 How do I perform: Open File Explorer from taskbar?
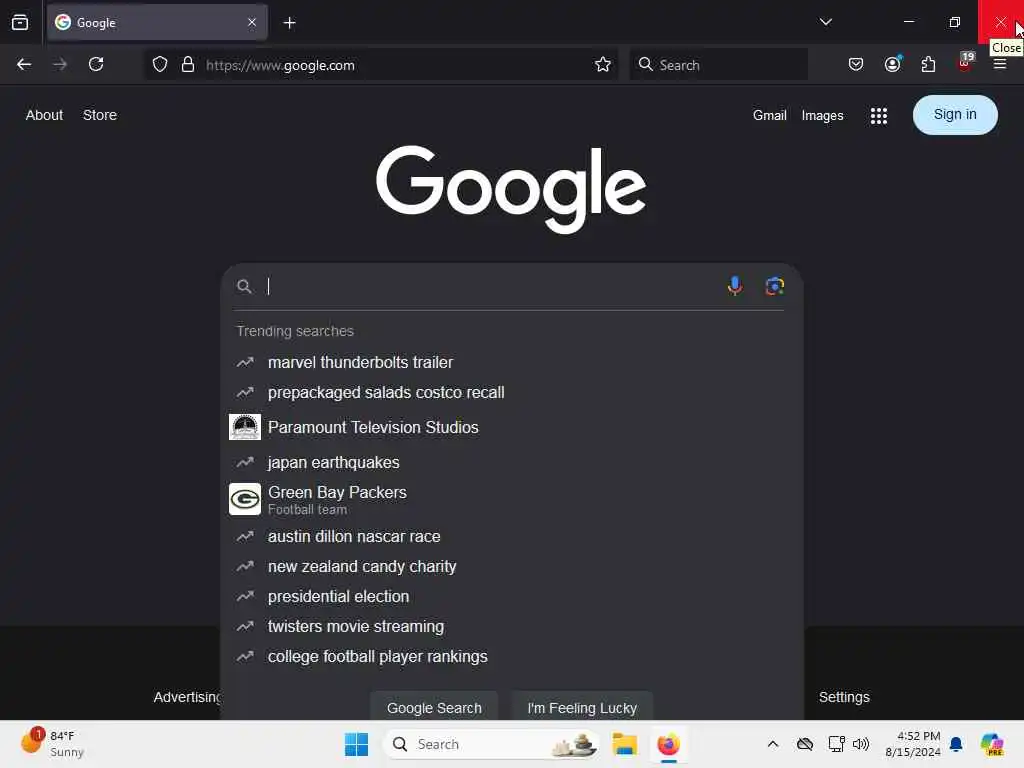click(x=624, y=744)
